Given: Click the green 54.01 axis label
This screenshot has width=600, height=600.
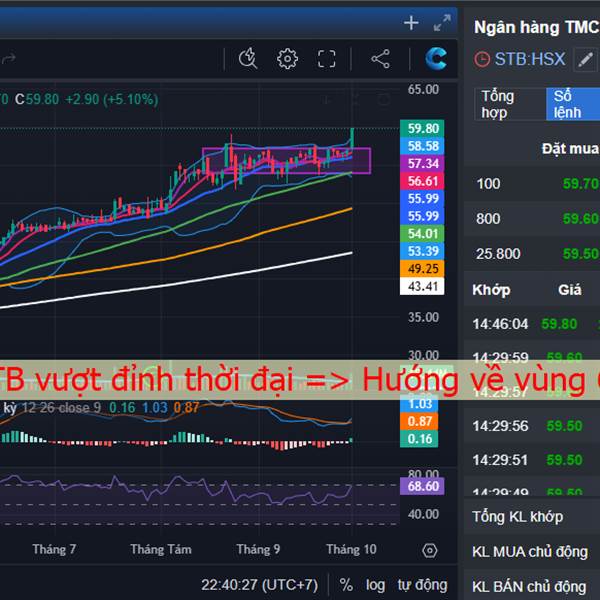Looking at the screenshot, I should 422,234.
